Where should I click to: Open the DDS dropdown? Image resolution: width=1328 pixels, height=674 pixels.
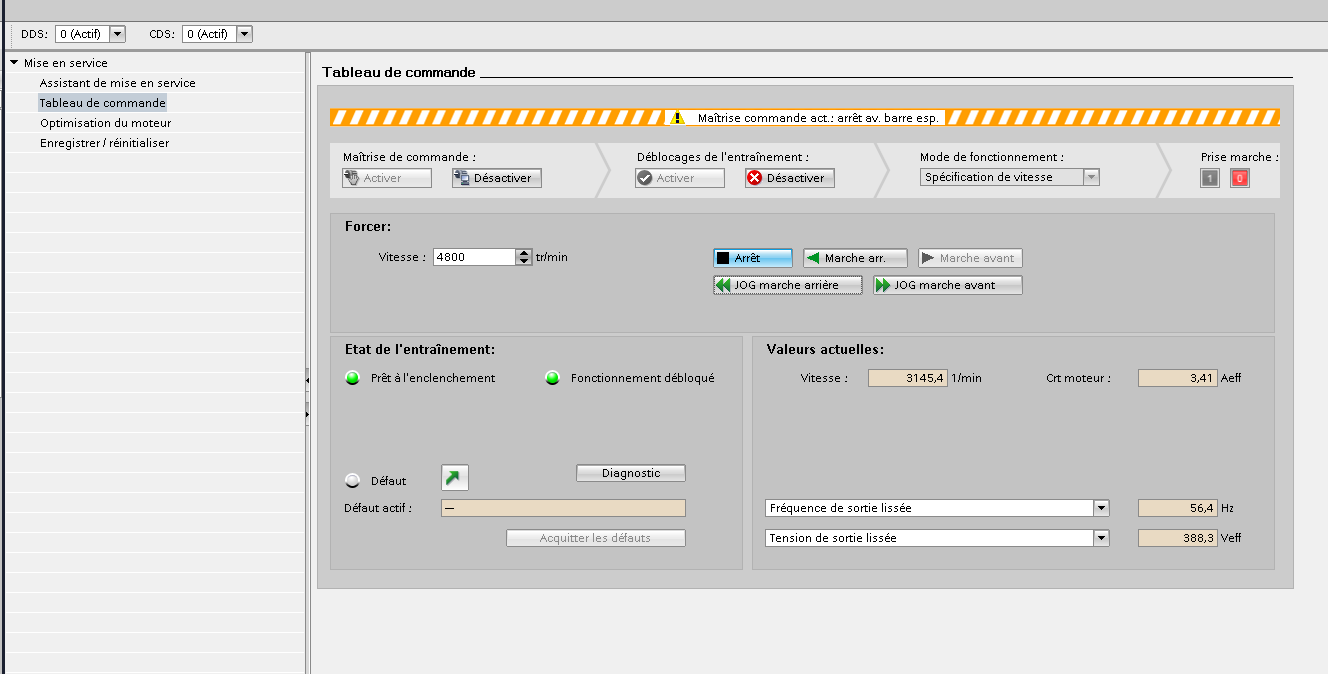[x=117, y=34]
